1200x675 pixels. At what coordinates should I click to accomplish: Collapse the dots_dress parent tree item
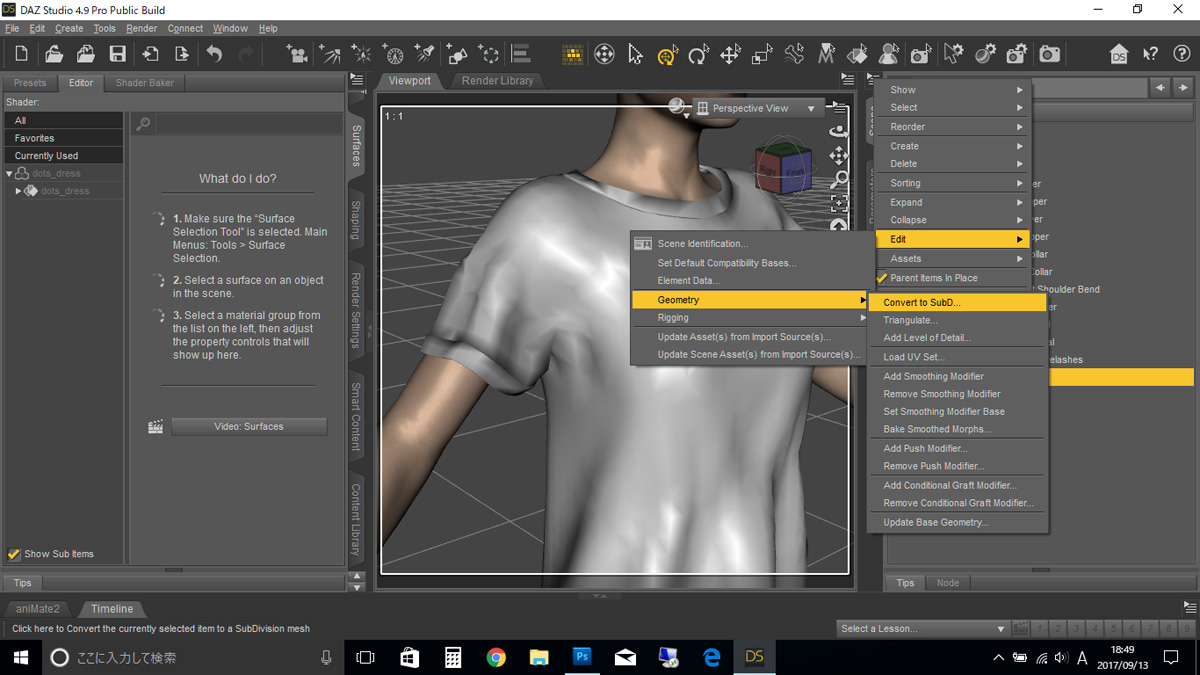pos(9,174)
